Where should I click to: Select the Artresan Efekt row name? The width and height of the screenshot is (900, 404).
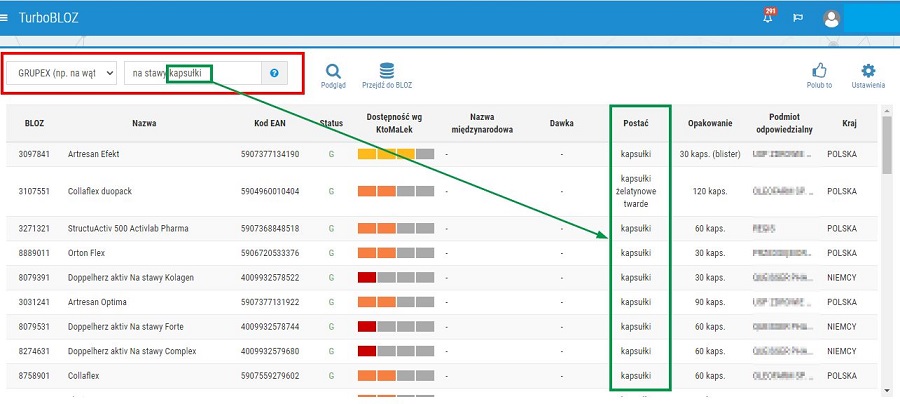tap(94, 154)
